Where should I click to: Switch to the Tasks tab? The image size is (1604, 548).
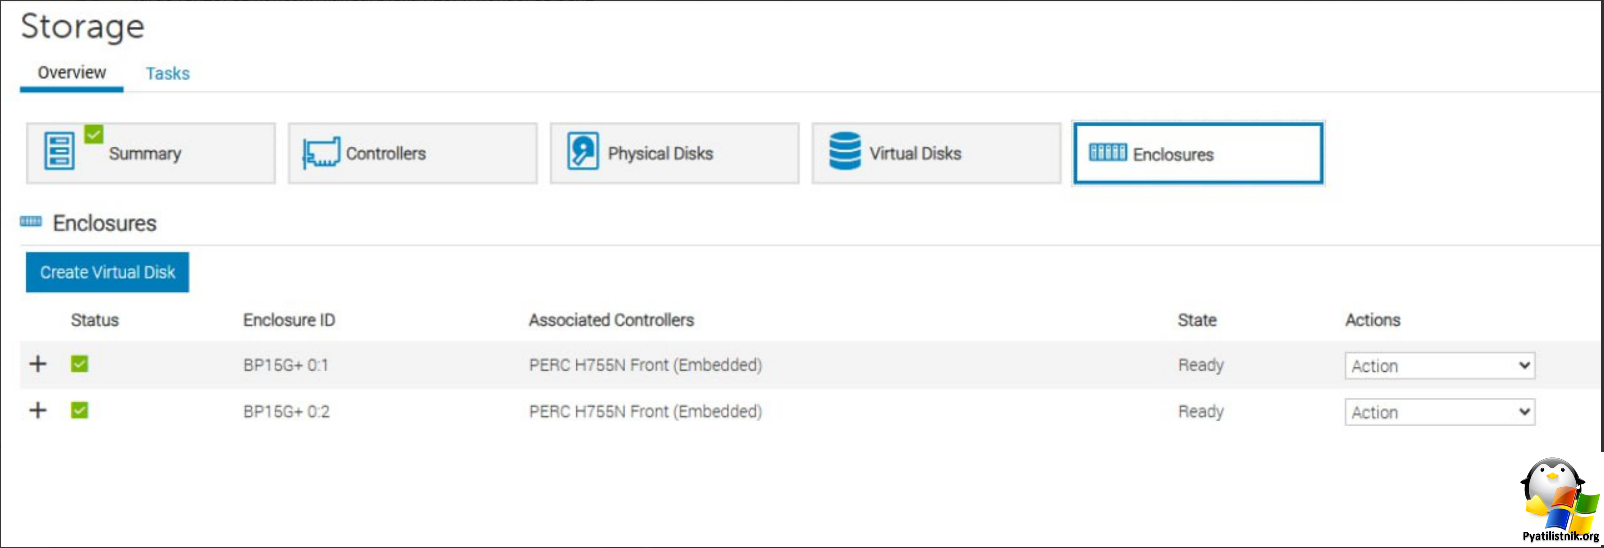point(167,73)
